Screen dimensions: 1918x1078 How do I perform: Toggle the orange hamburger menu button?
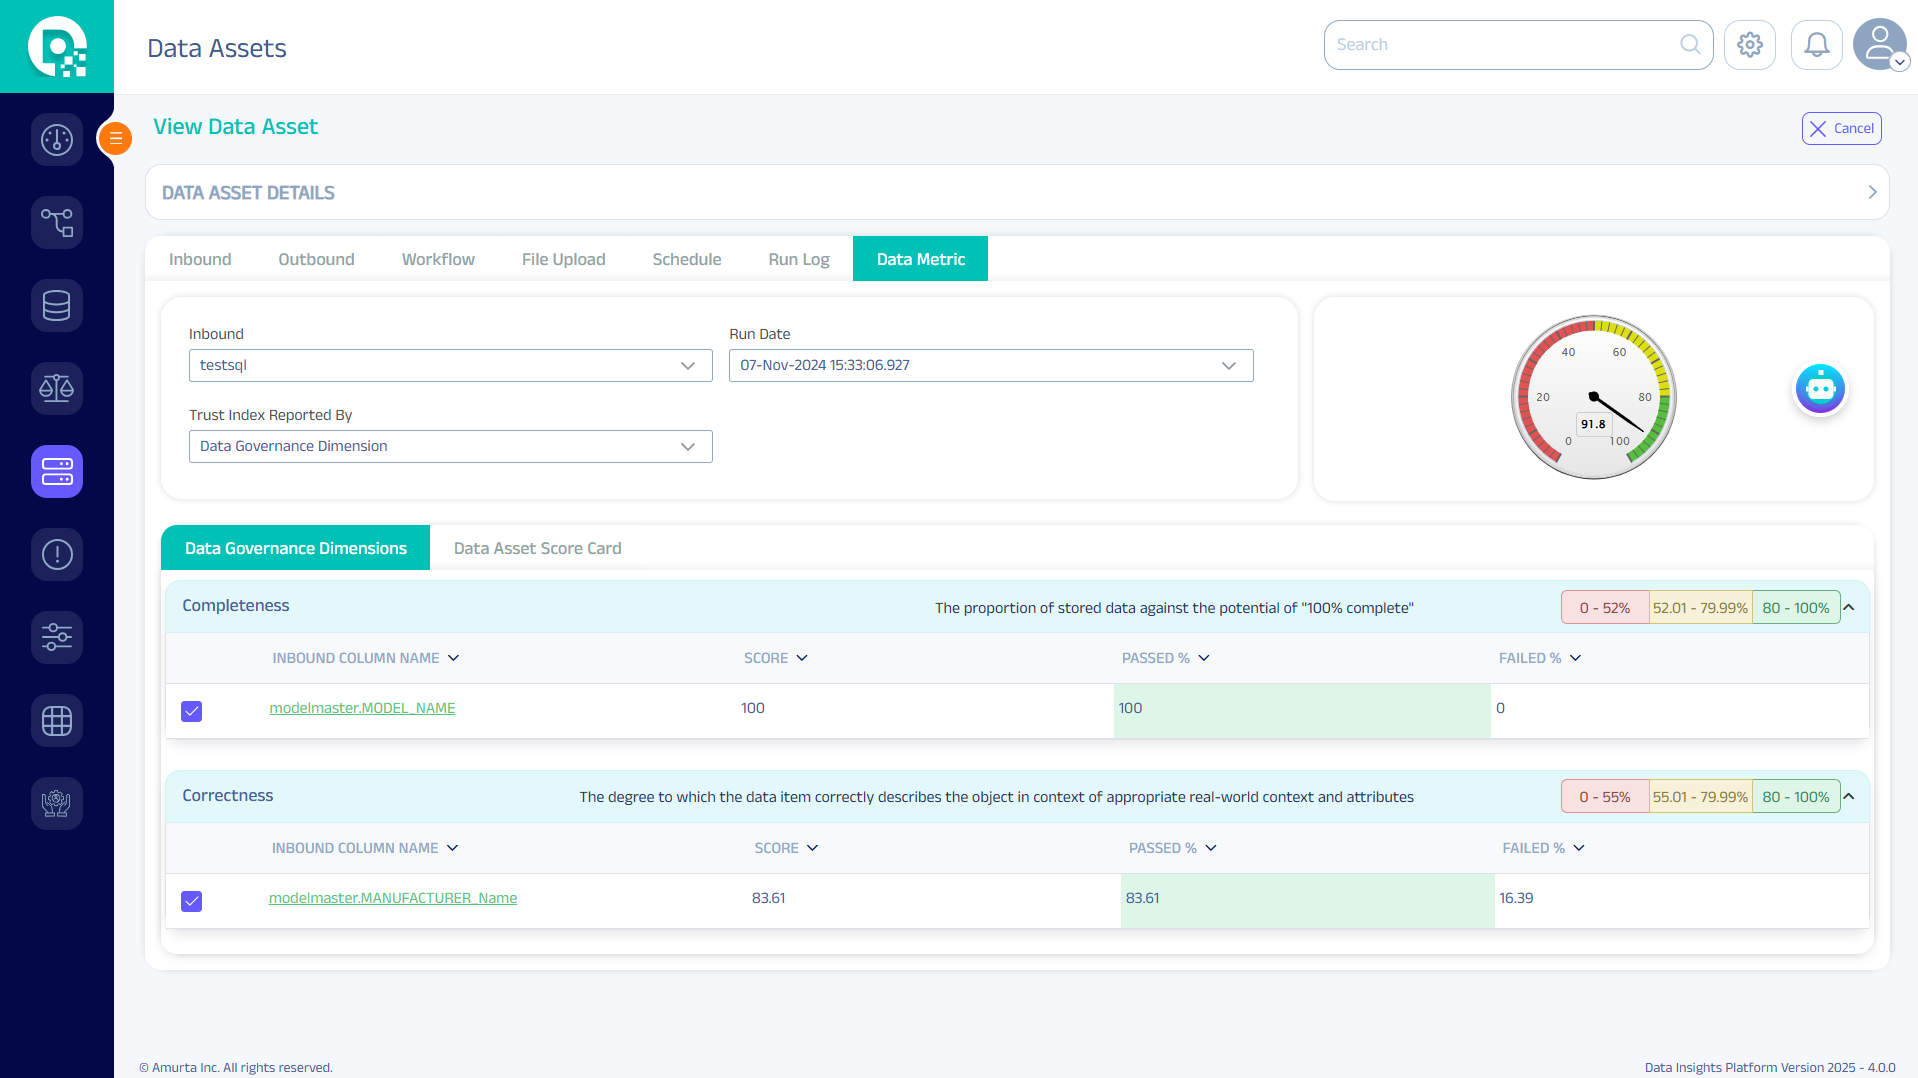(x=116, y=138)
